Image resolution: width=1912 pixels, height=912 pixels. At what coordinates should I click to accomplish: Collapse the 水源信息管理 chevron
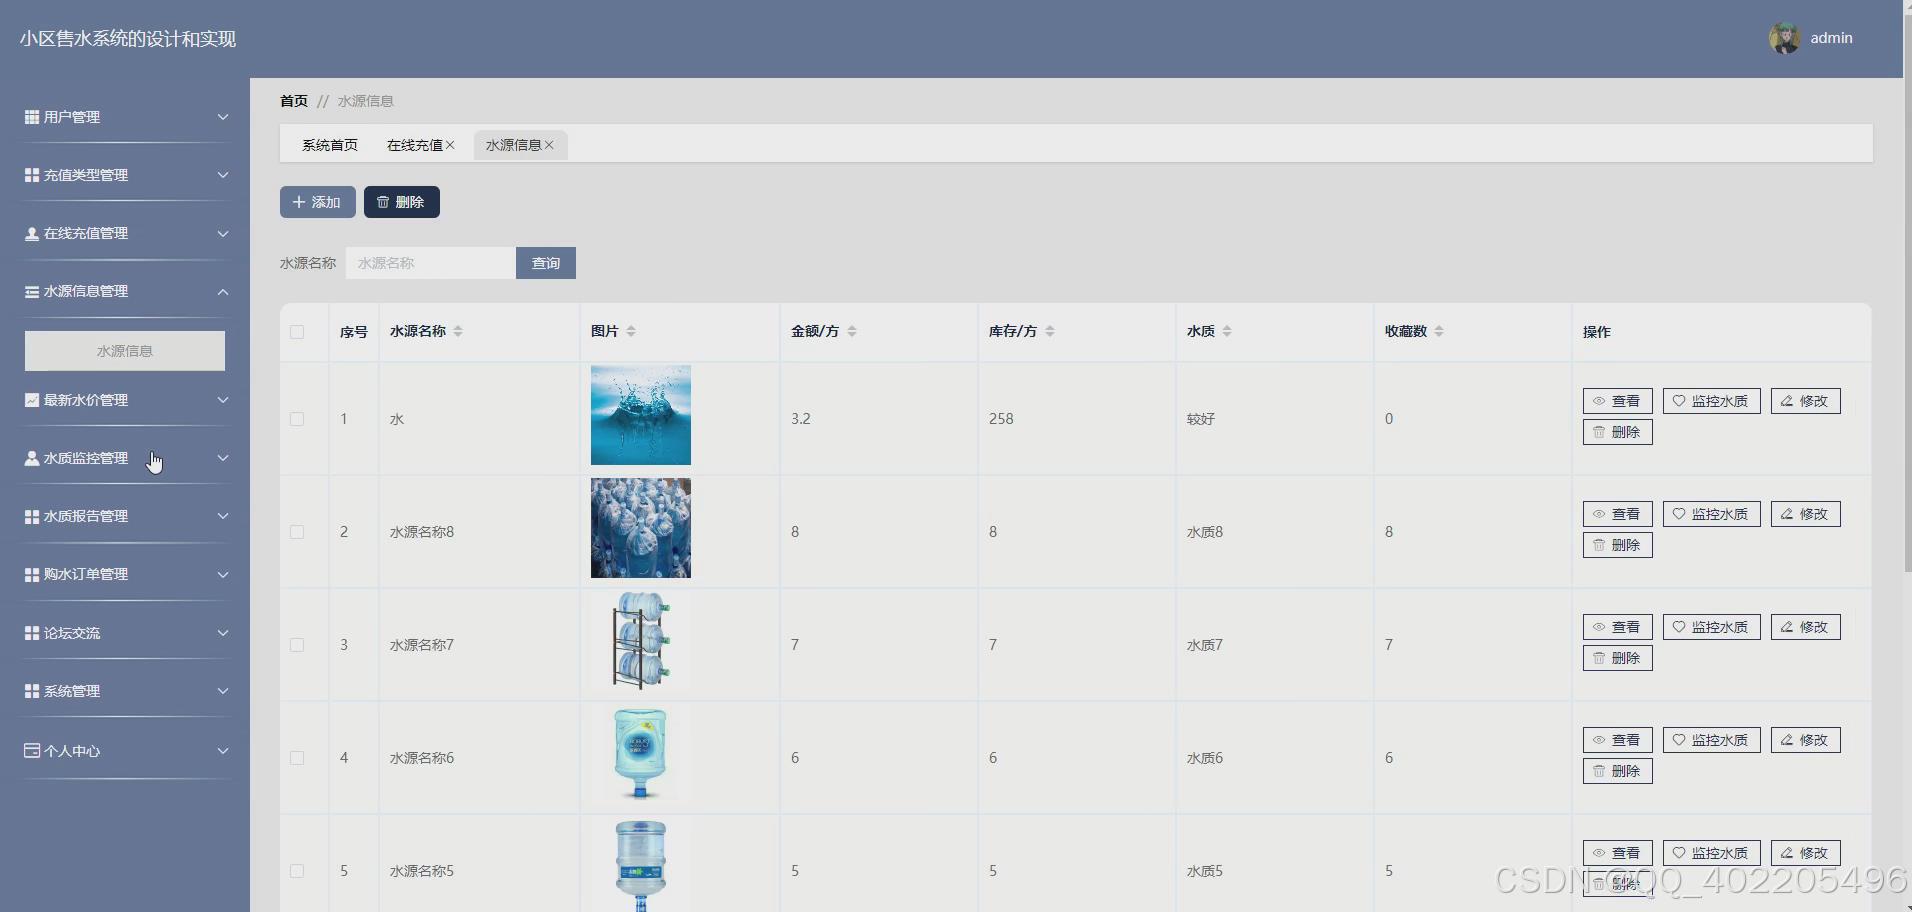pyautogui.click(x=223, y=292)
